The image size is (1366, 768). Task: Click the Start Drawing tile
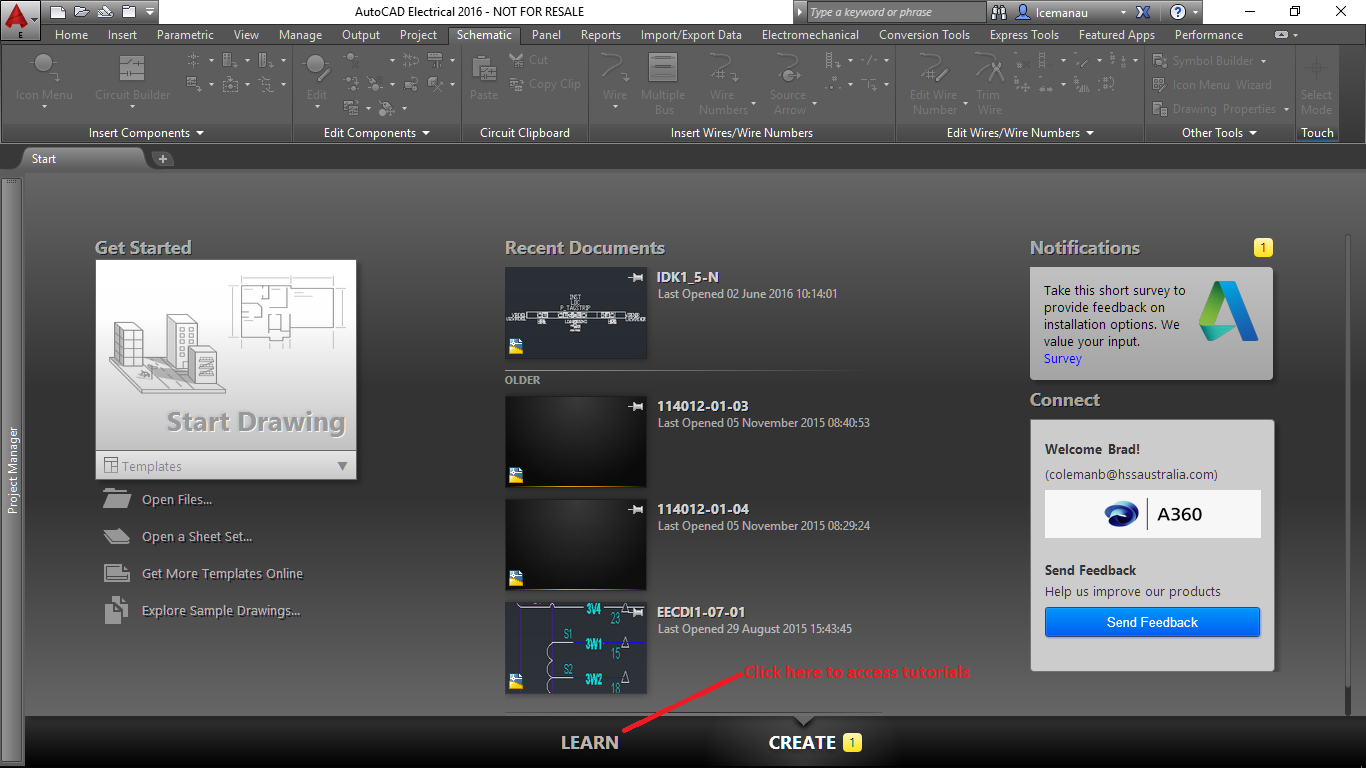pos(226,355)
